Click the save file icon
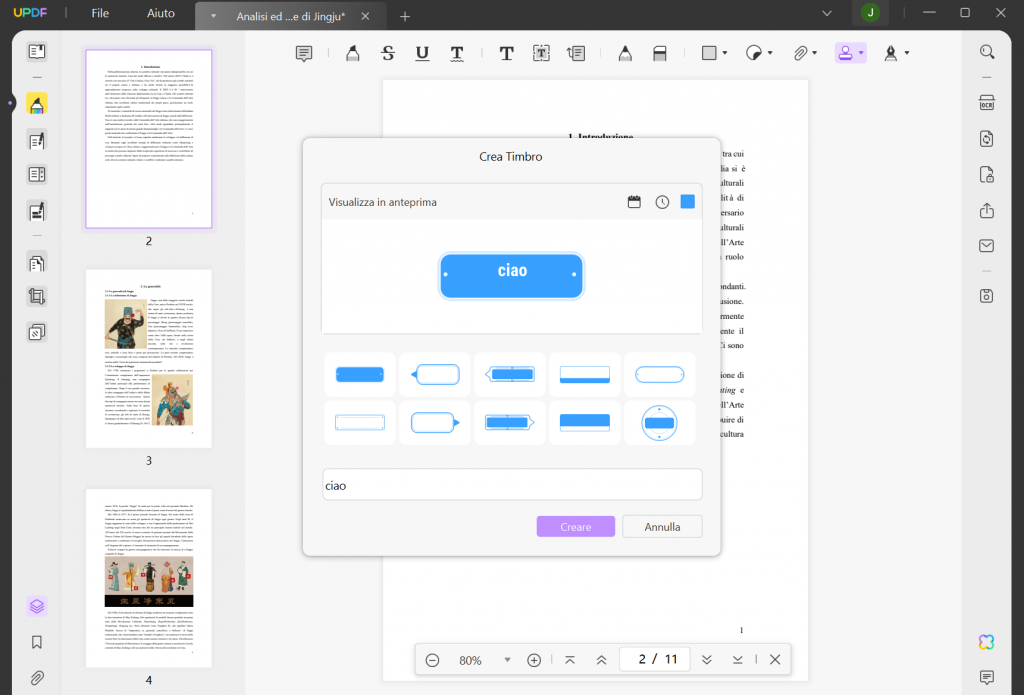The height and width of the screenshot is (695, 1024). pyautogui.click(x=987, y=296)
